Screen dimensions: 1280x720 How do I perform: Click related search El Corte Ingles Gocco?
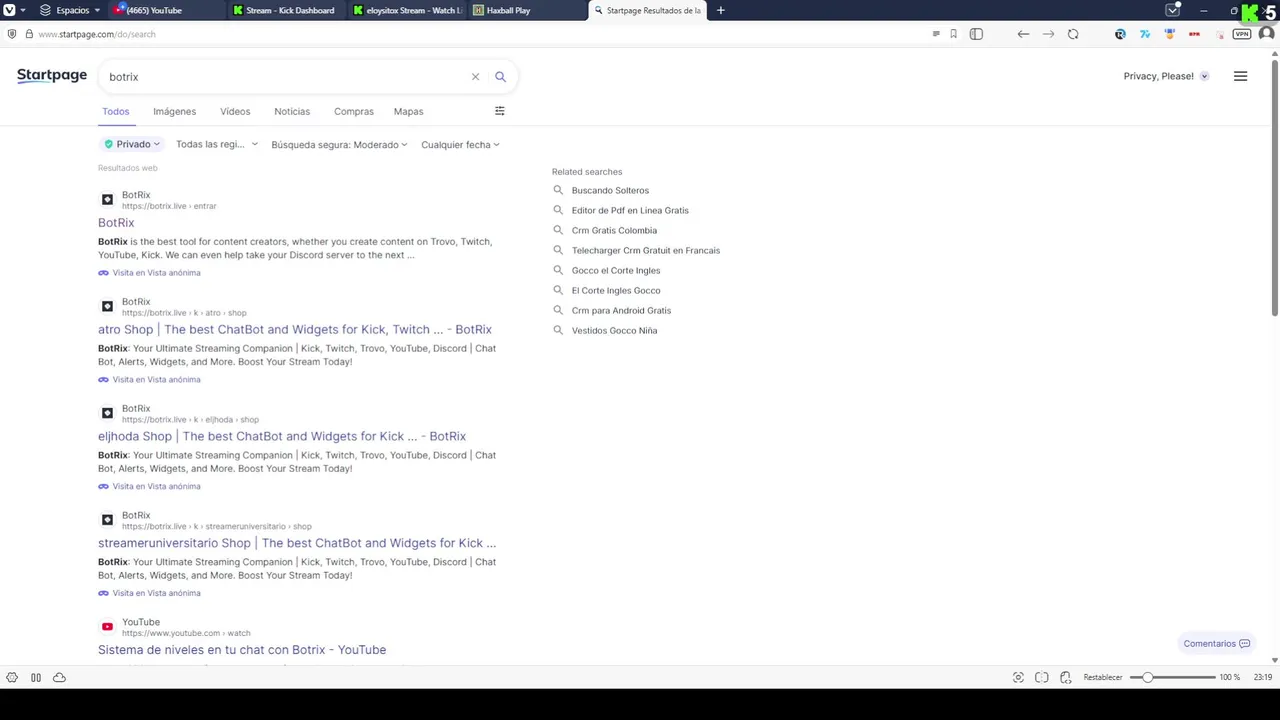pyautogui.click(x=616, y=290)
